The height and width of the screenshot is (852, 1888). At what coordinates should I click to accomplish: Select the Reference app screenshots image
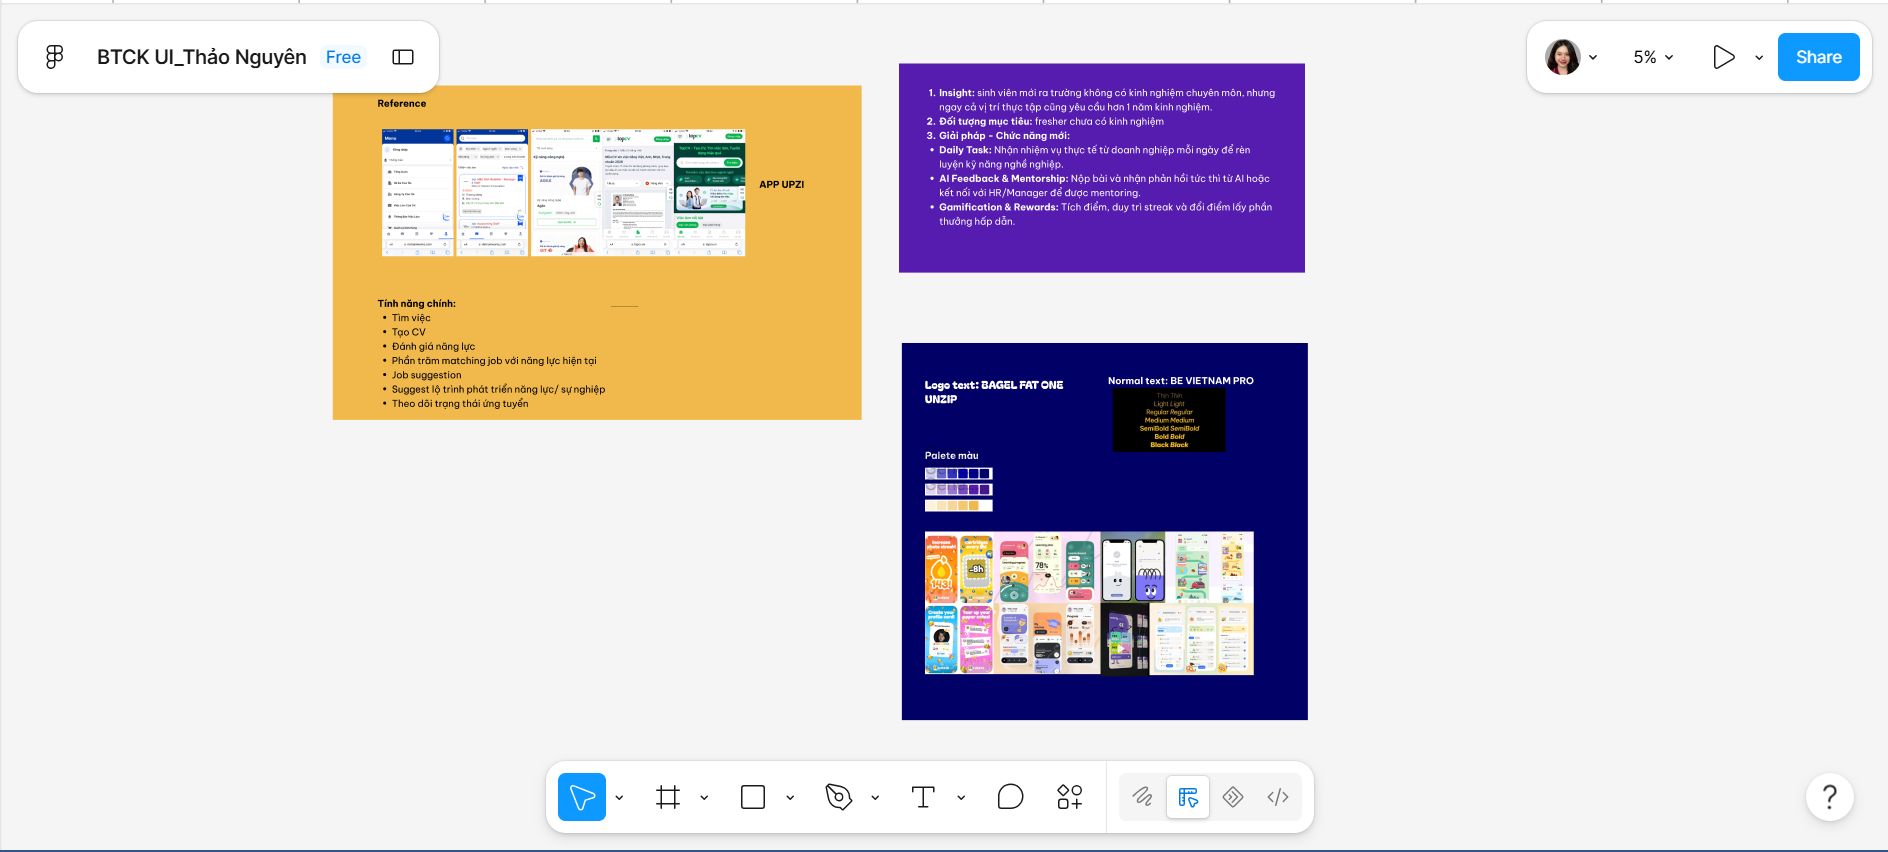564,192
